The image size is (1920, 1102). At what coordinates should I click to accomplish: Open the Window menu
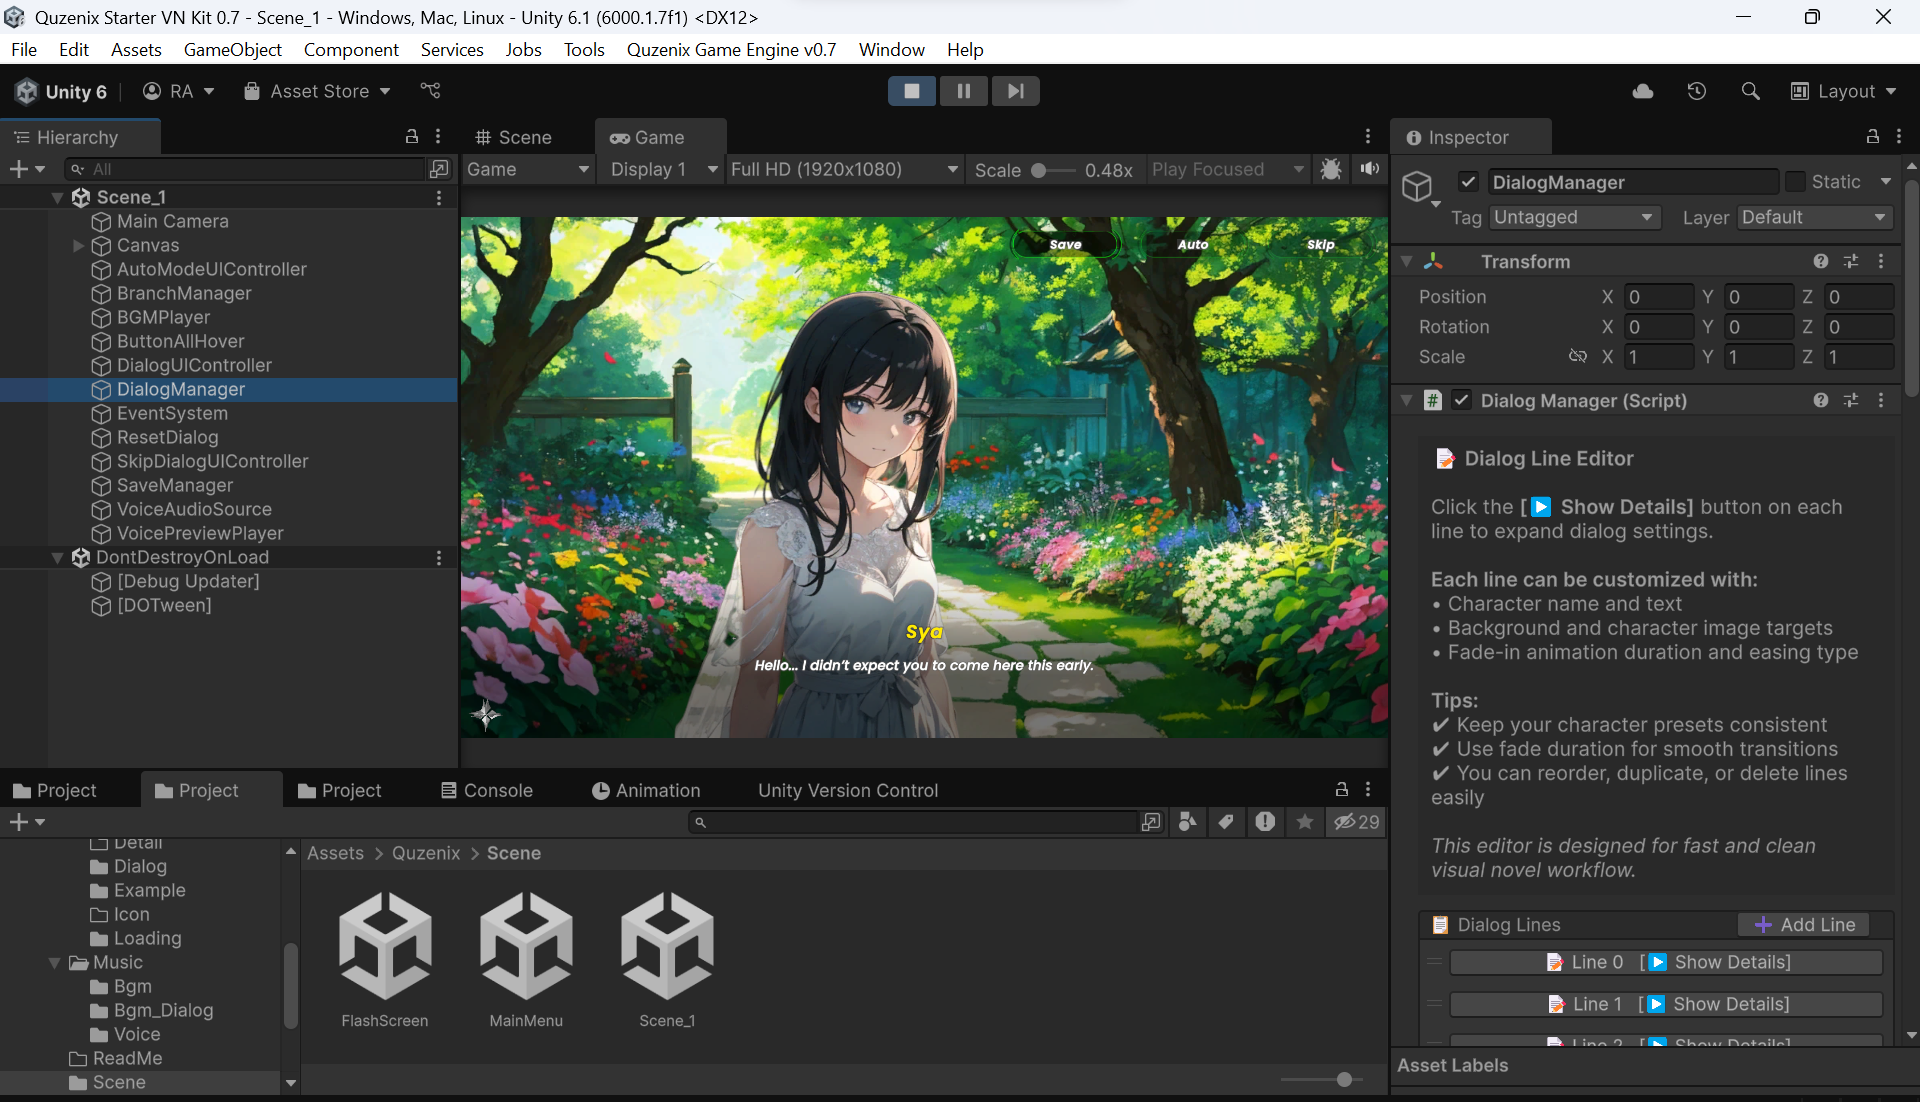click(891, 49)
